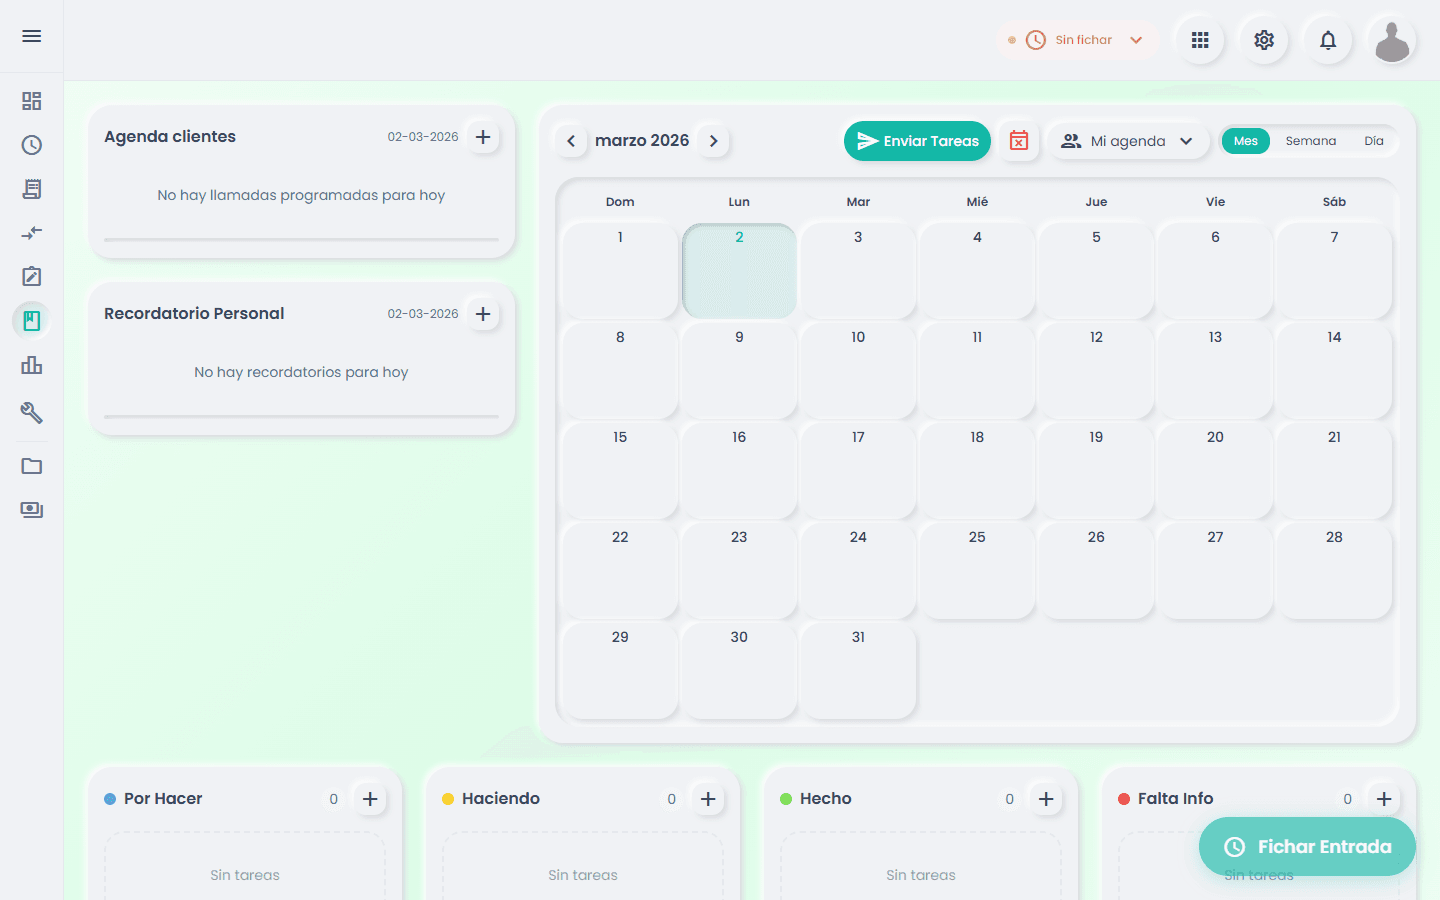The height and width of the screenshot is (900, 1440).
Task: Go to previous month with left chevron
Action: (571, 141)
